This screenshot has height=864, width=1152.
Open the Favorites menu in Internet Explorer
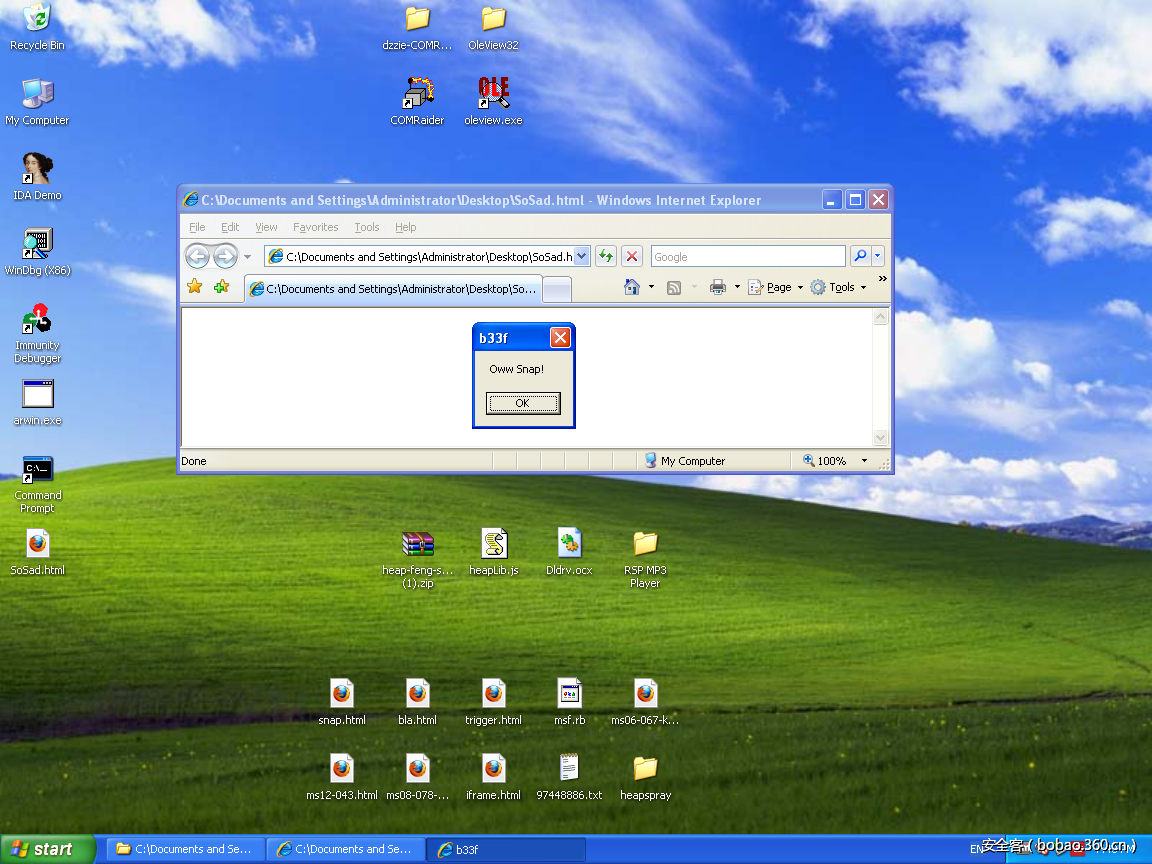pyautogui.click(x=315, y=227)
